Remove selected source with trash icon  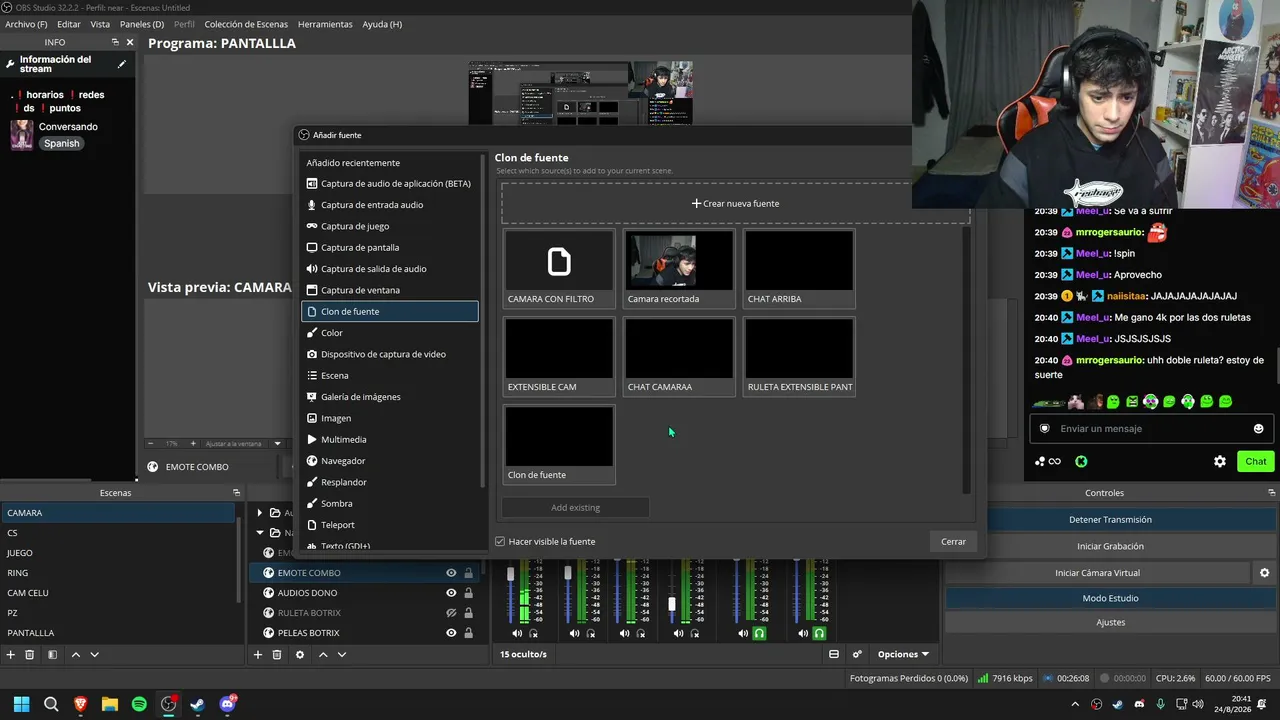coord(277,655)
